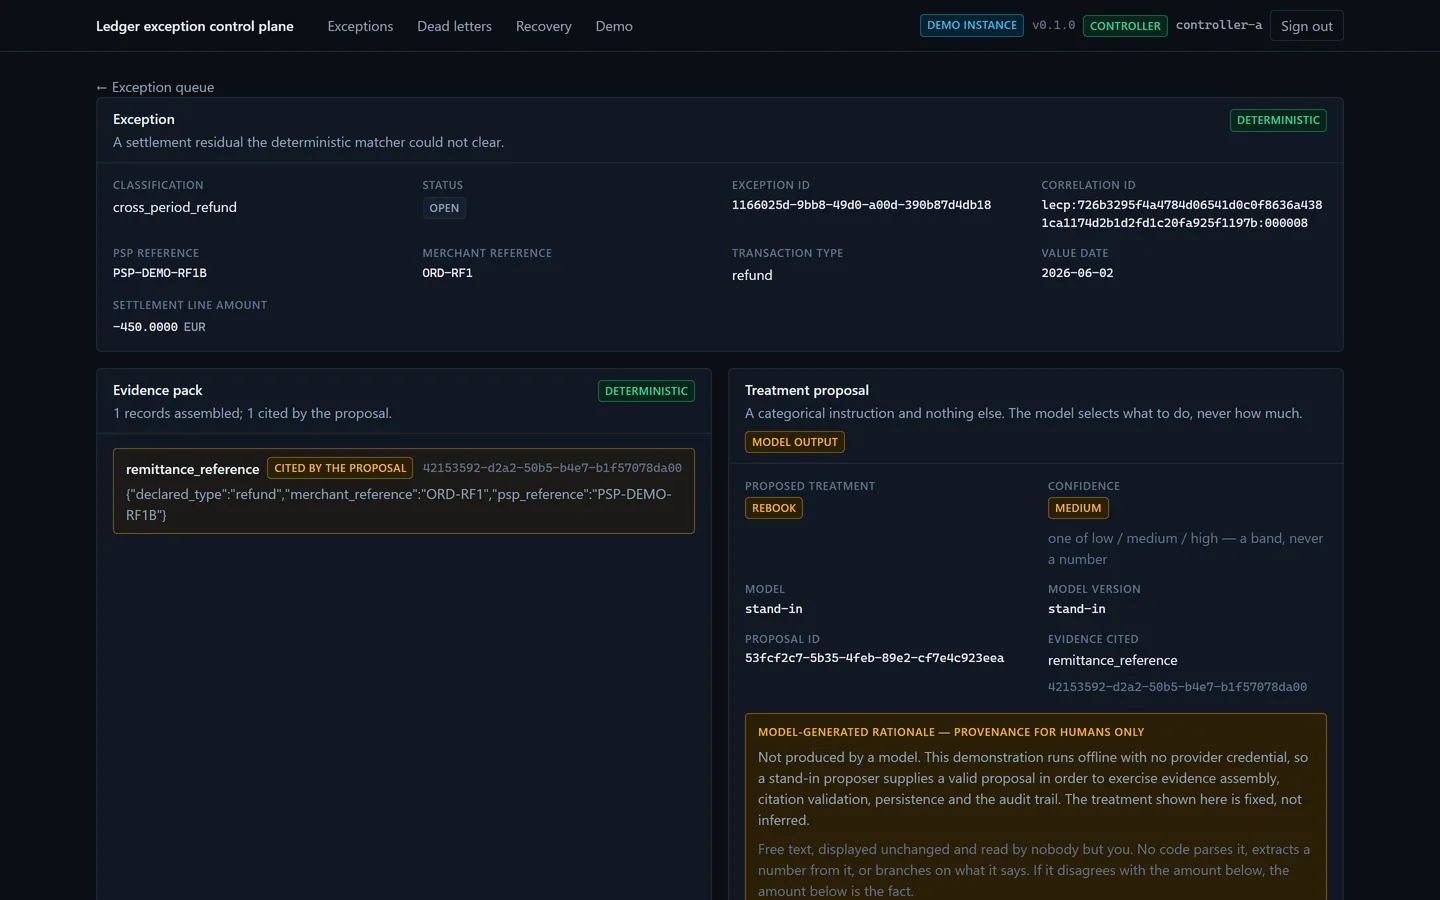The image size is (1440, 900).
Task: Click the correlation ID starting lecp:726b3295
Action: (x=1182, y=214)
